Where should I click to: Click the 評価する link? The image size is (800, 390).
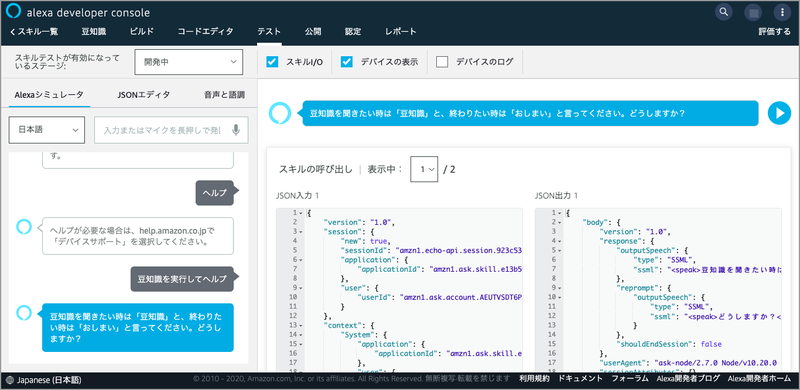coord(774,32)
